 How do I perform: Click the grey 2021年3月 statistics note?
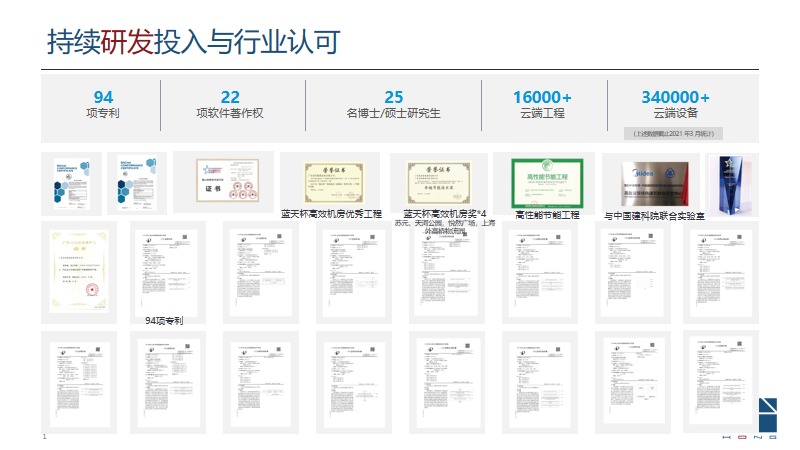point(673,133)
